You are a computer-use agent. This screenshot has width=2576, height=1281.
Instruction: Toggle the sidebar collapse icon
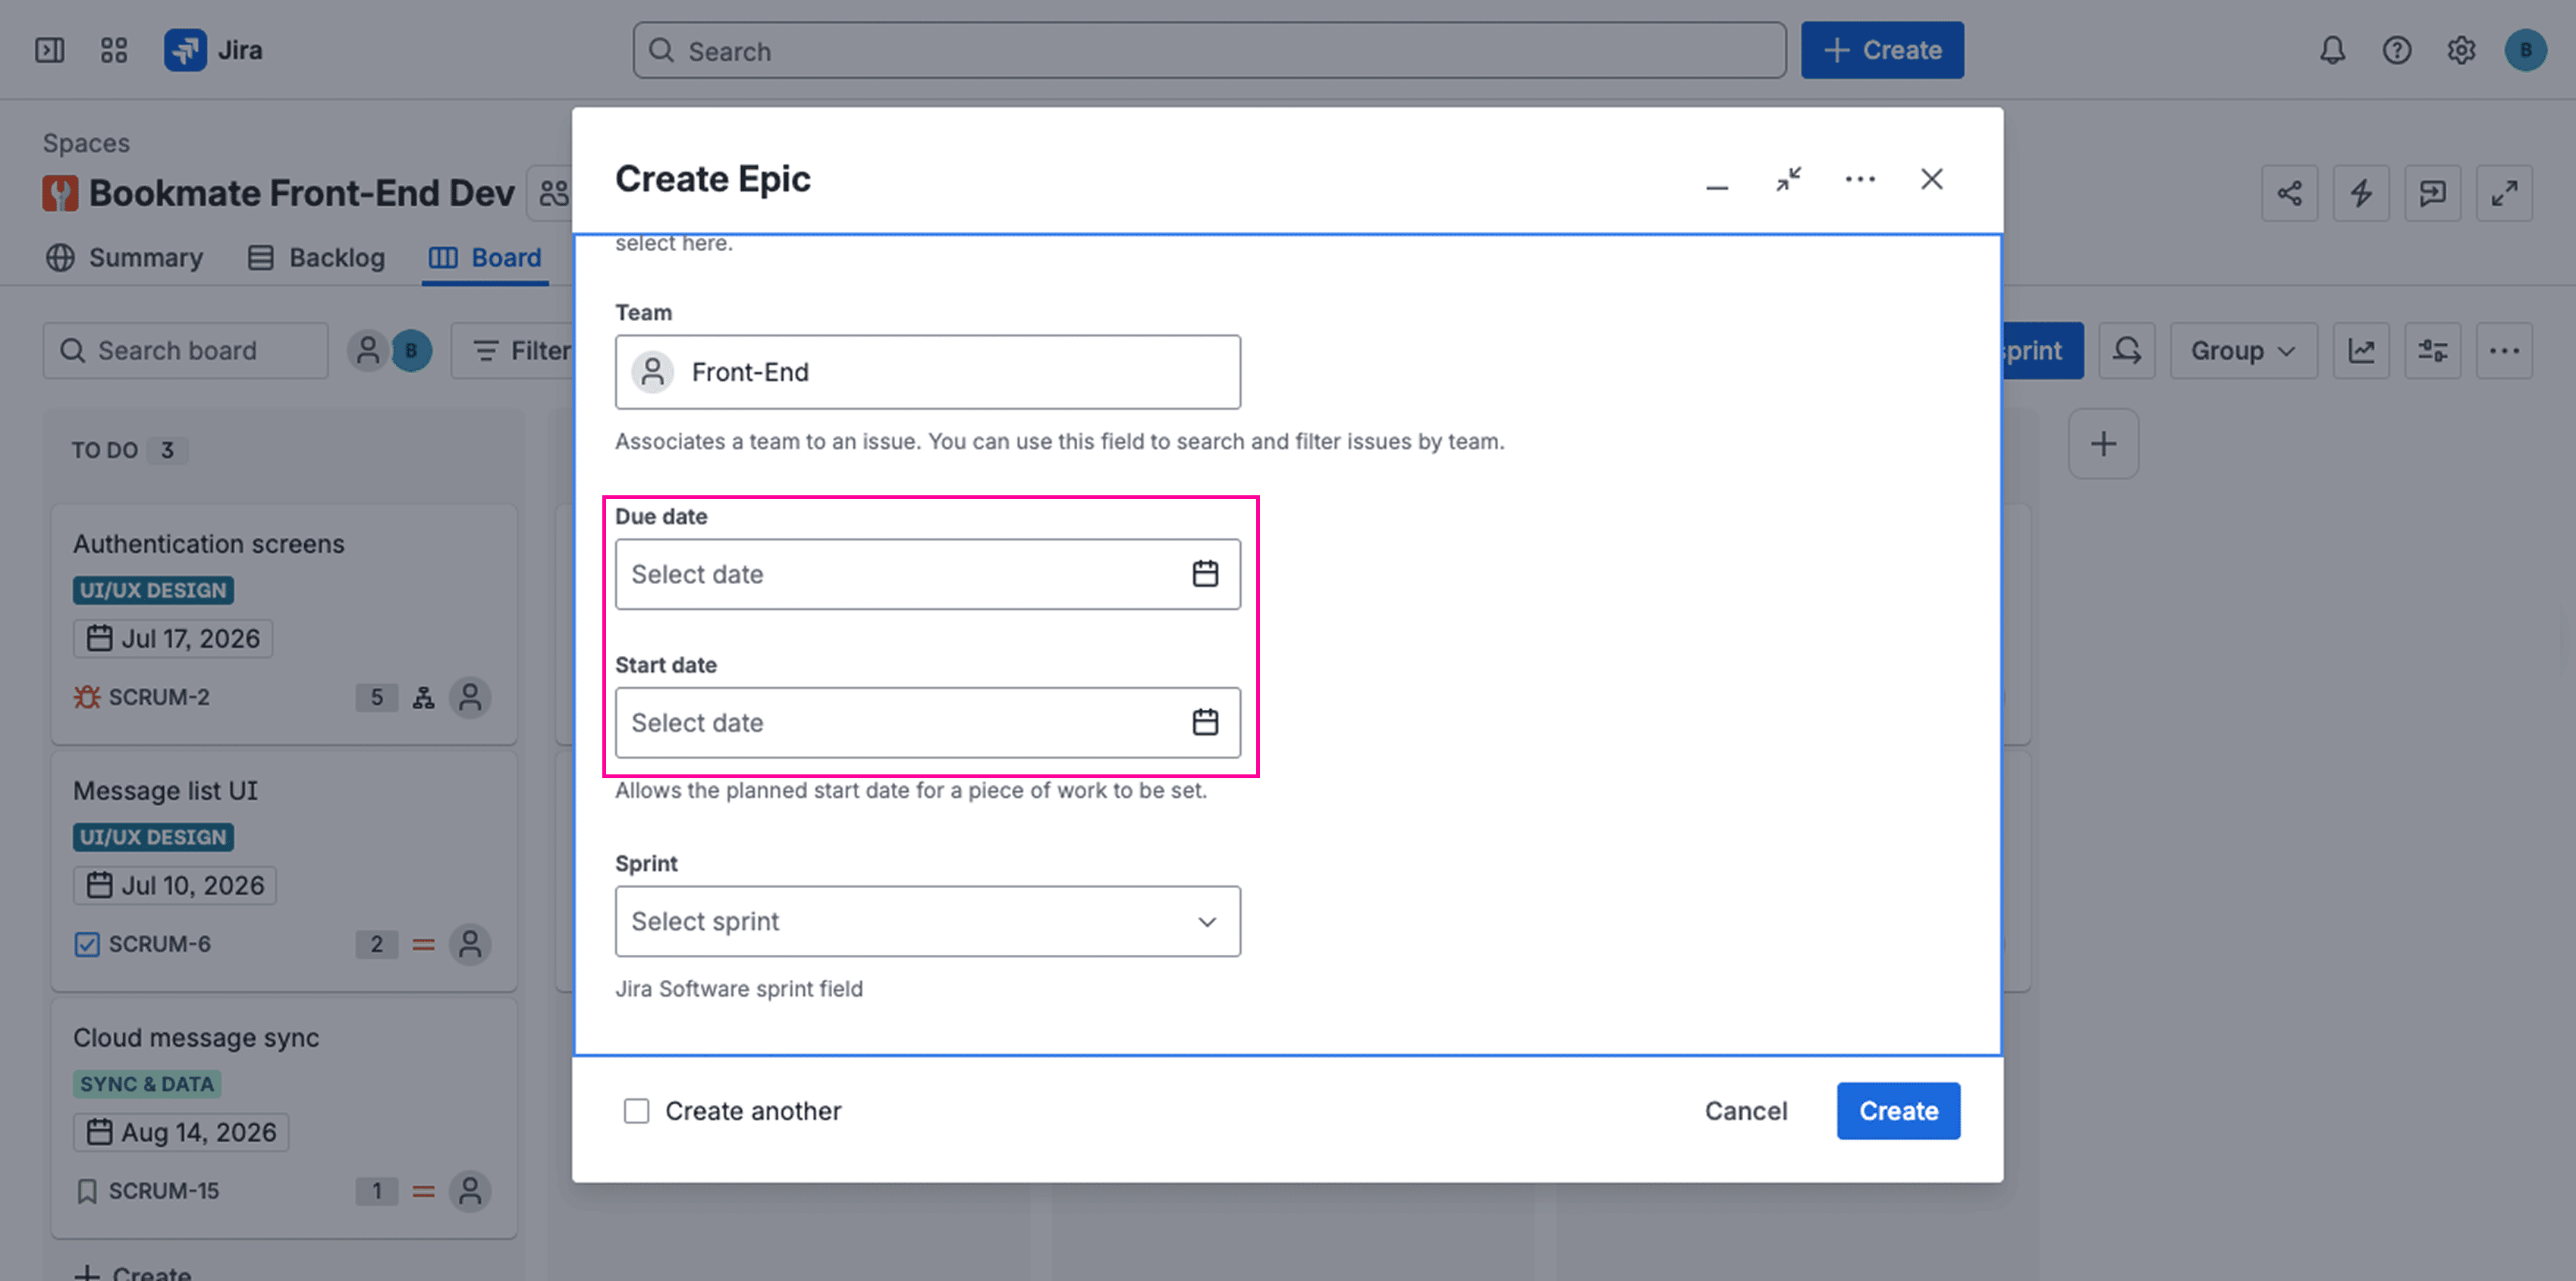[x=50, y=50]
